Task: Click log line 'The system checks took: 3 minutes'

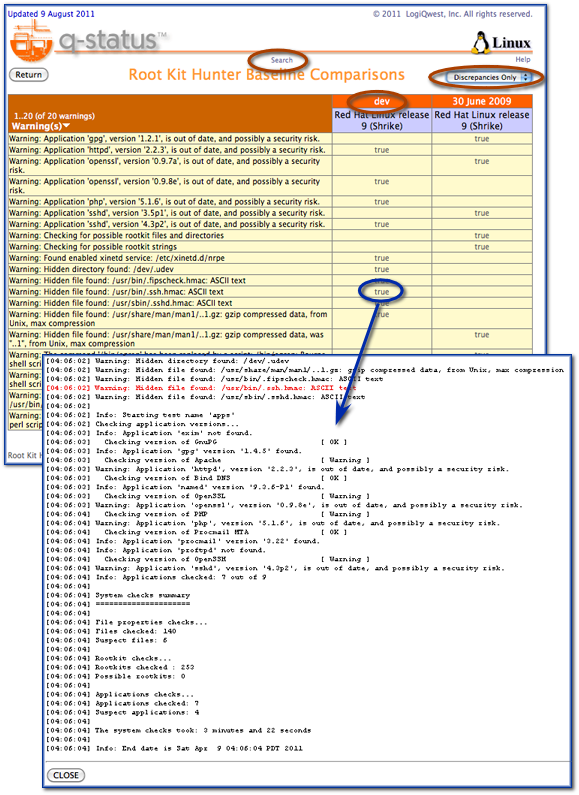Action: 178,731
